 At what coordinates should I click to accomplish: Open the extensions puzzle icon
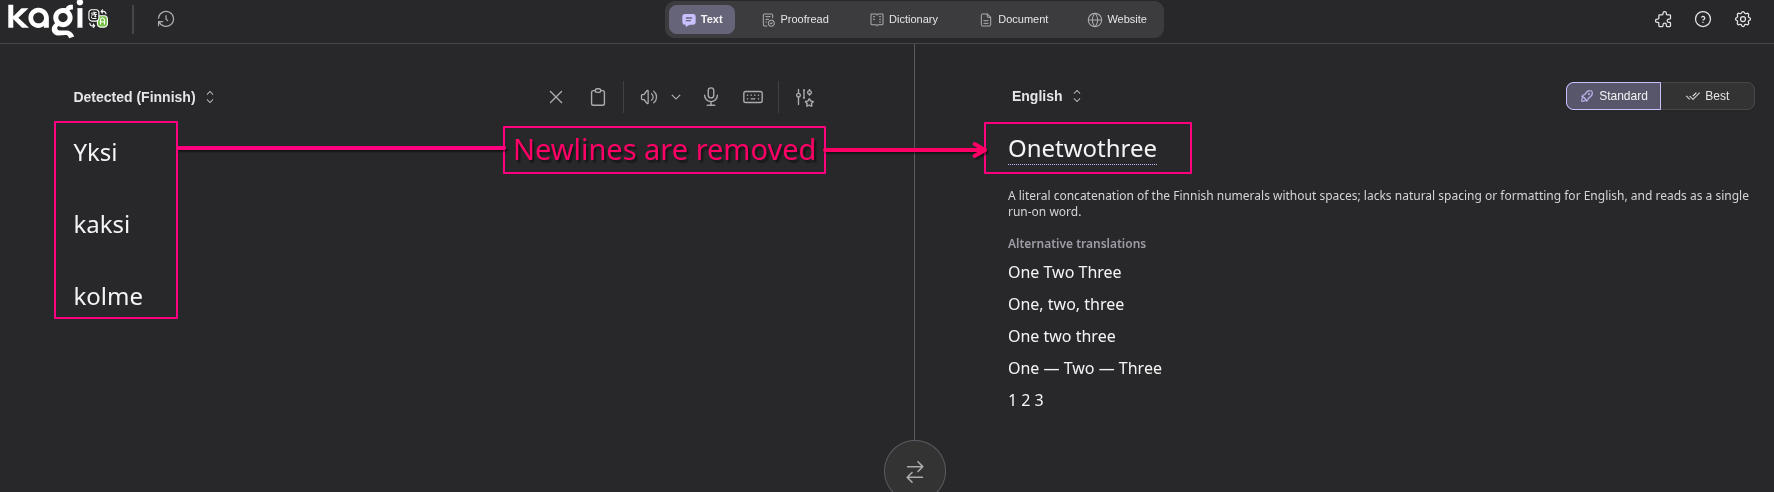[x=1663, y=19]
